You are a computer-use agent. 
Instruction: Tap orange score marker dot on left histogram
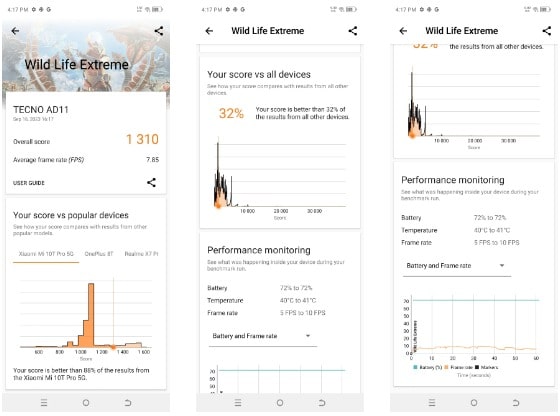pyautogui.click(x=113, y=347)
